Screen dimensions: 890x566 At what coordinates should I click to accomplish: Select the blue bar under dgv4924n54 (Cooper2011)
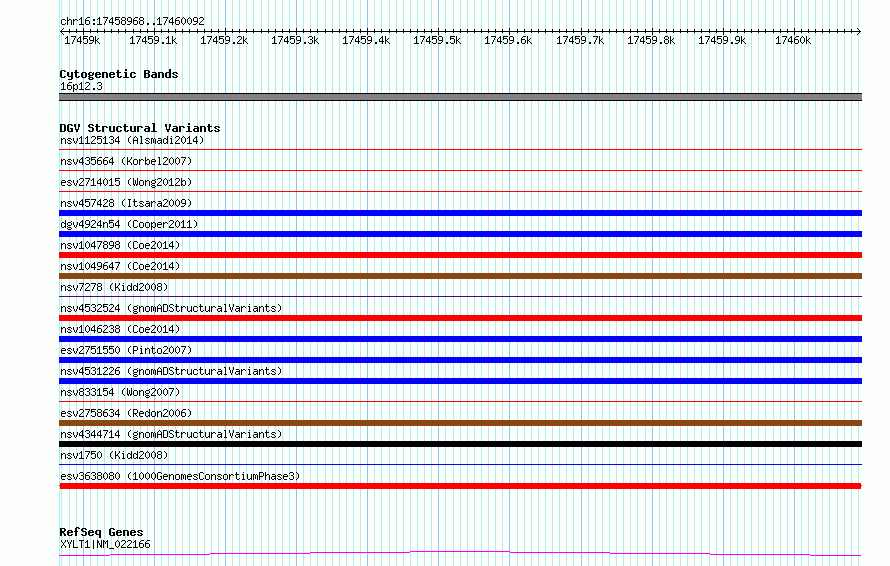tap(460, 234)
